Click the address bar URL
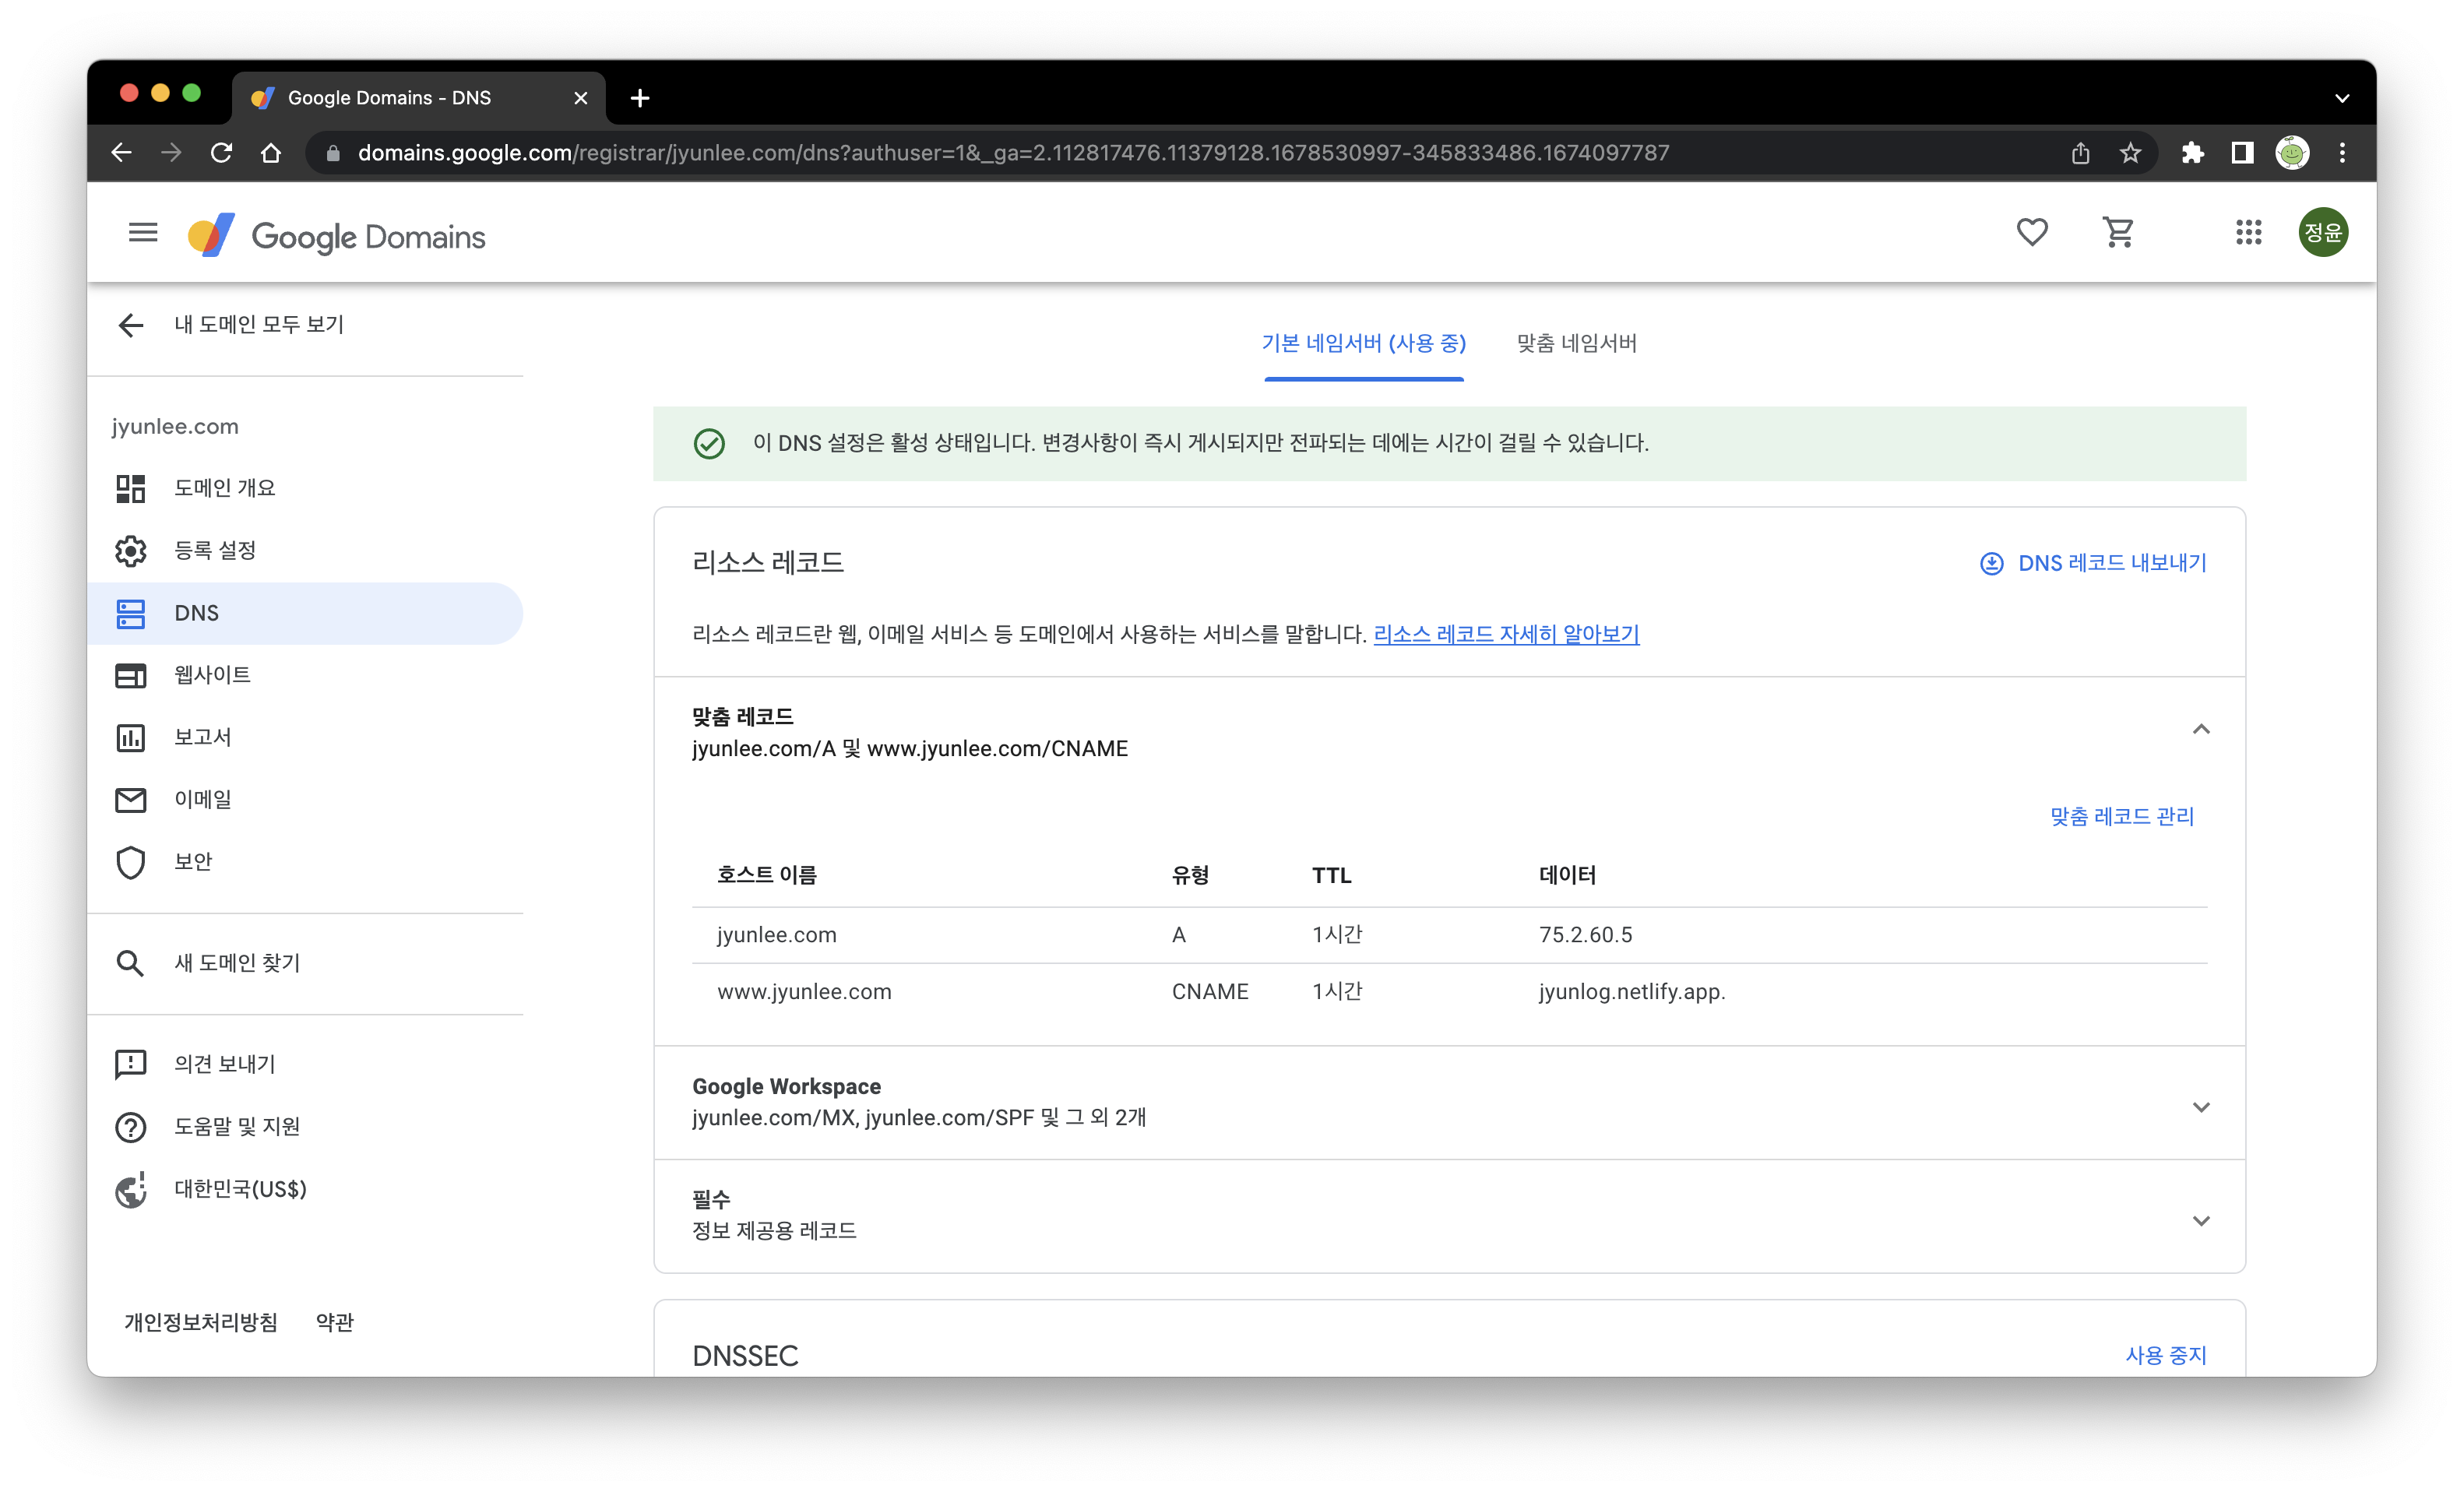The width and height of the screenshot is (2464, 1492). (x=1013, y=153)
